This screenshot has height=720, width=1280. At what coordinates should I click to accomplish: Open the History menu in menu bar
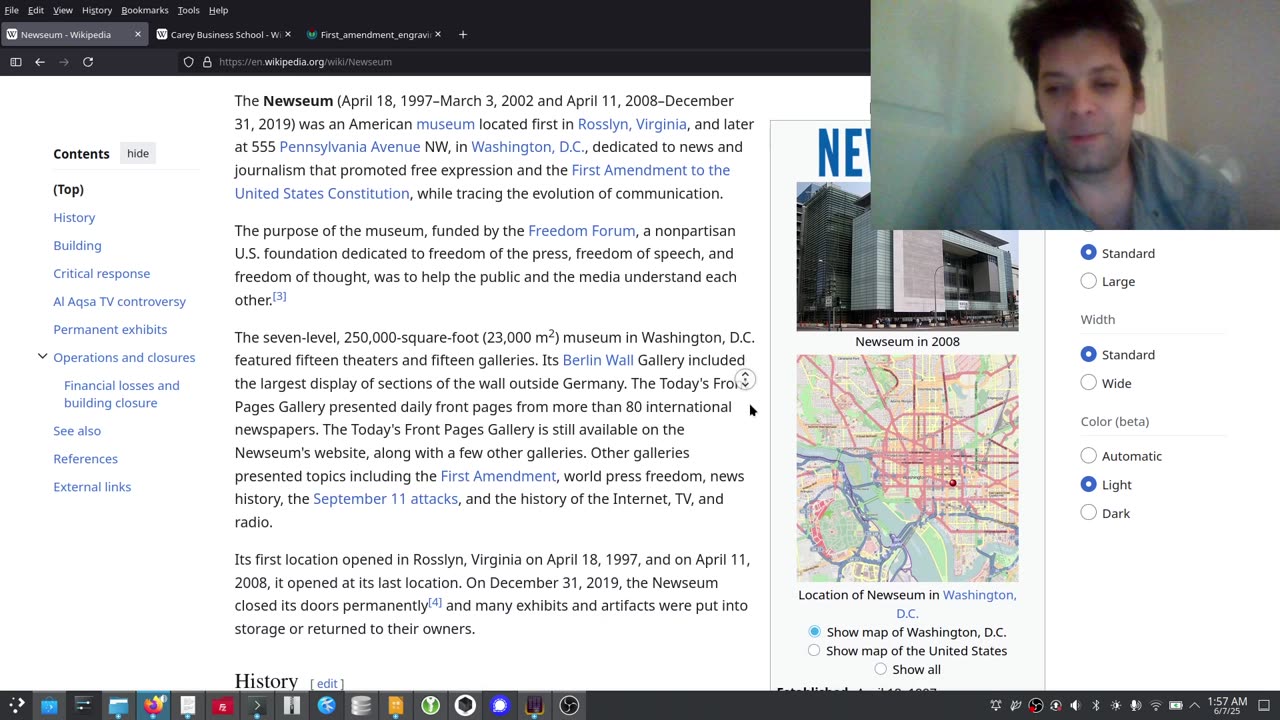click(x=97, y=10)
